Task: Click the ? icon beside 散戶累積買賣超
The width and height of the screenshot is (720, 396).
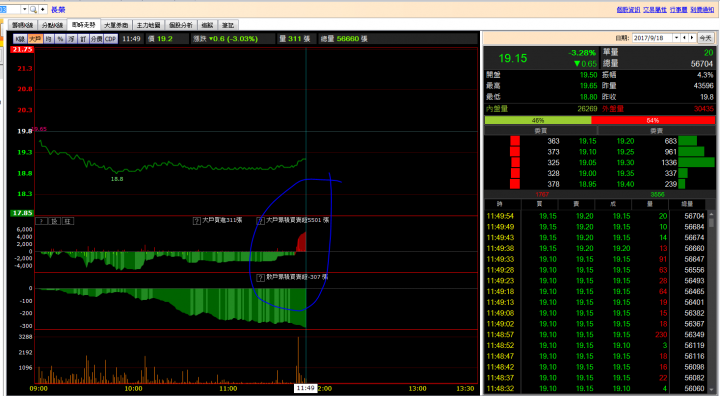Action: [x=260, y=277]
